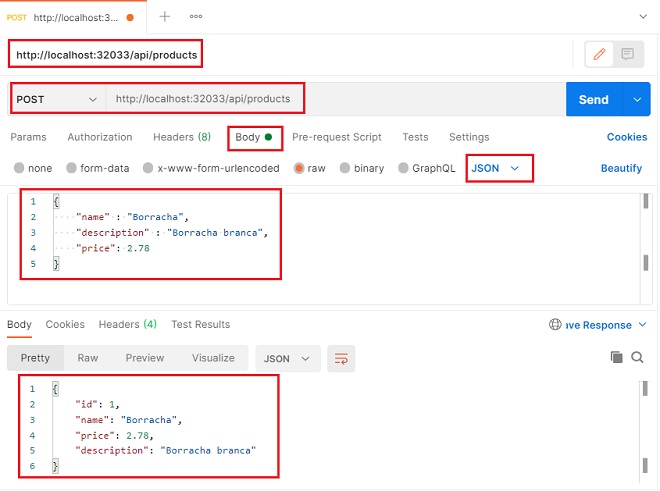
Task: Choose the GraphQL body radio option
Action: coord(404,169)
